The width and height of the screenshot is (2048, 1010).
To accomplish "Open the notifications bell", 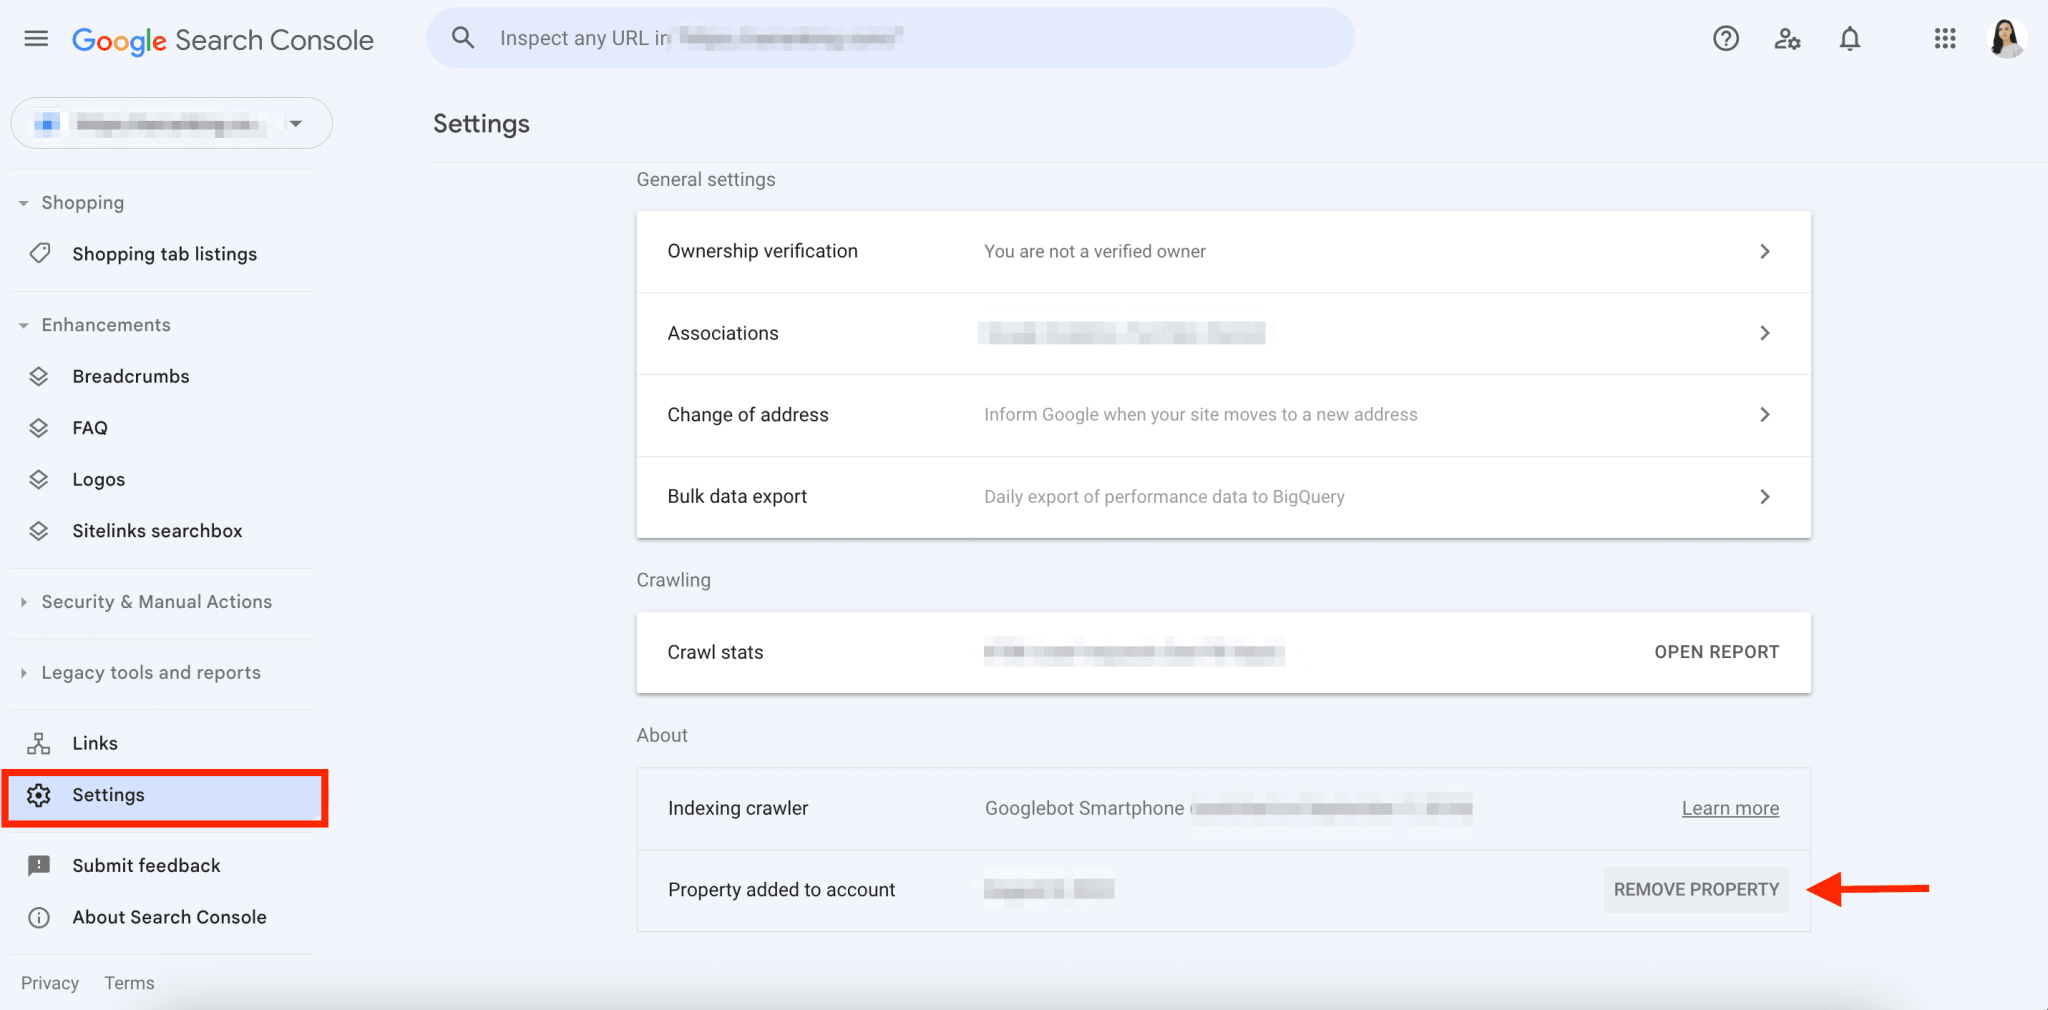I will (1850, 38).
